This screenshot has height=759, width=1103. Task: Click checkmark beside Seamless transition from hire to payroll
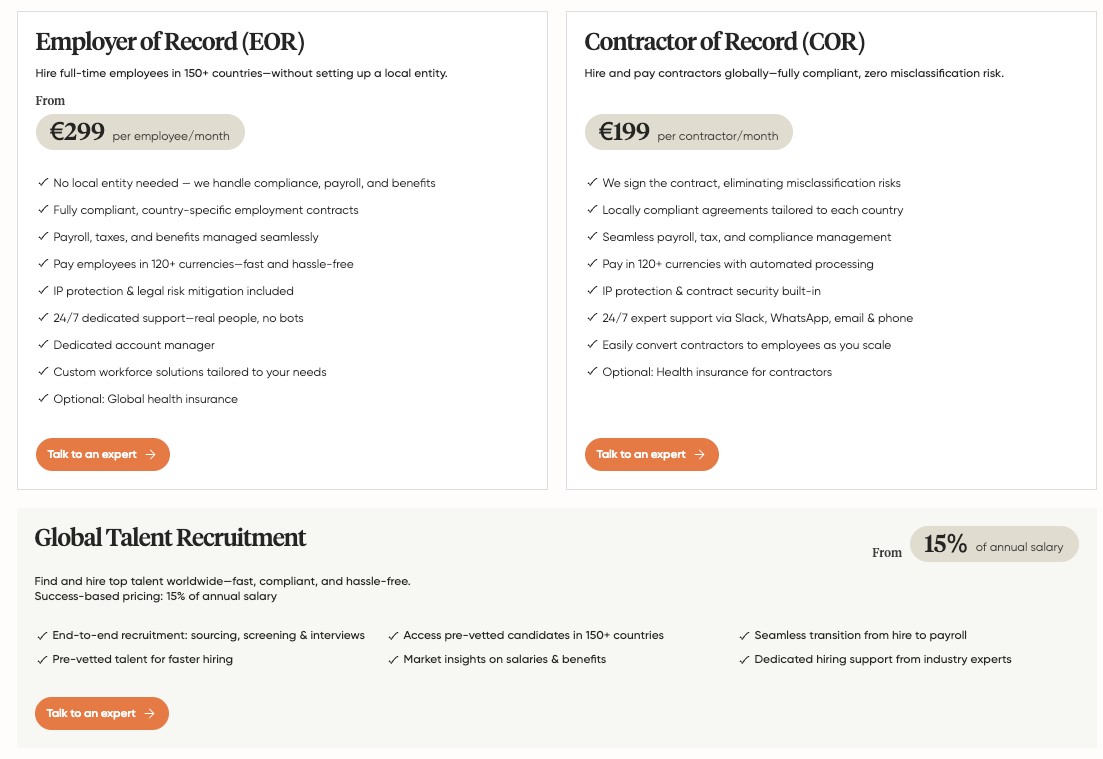744,636
